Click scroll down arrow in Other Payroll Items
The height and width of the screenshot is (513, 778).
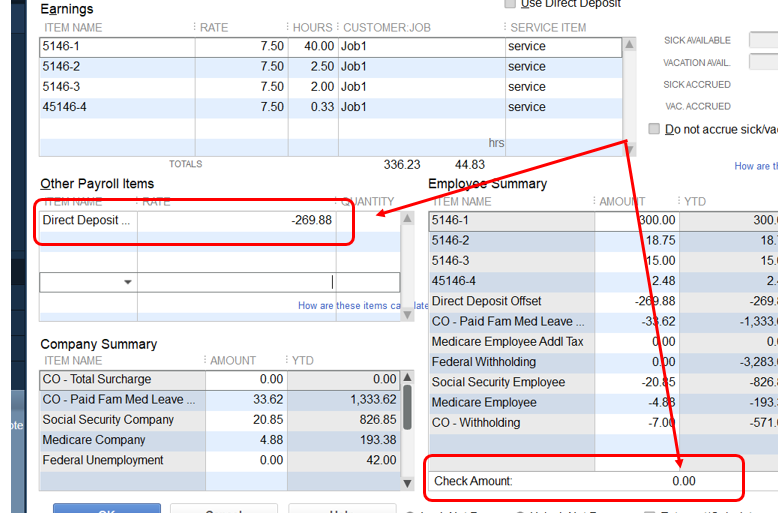407,315
